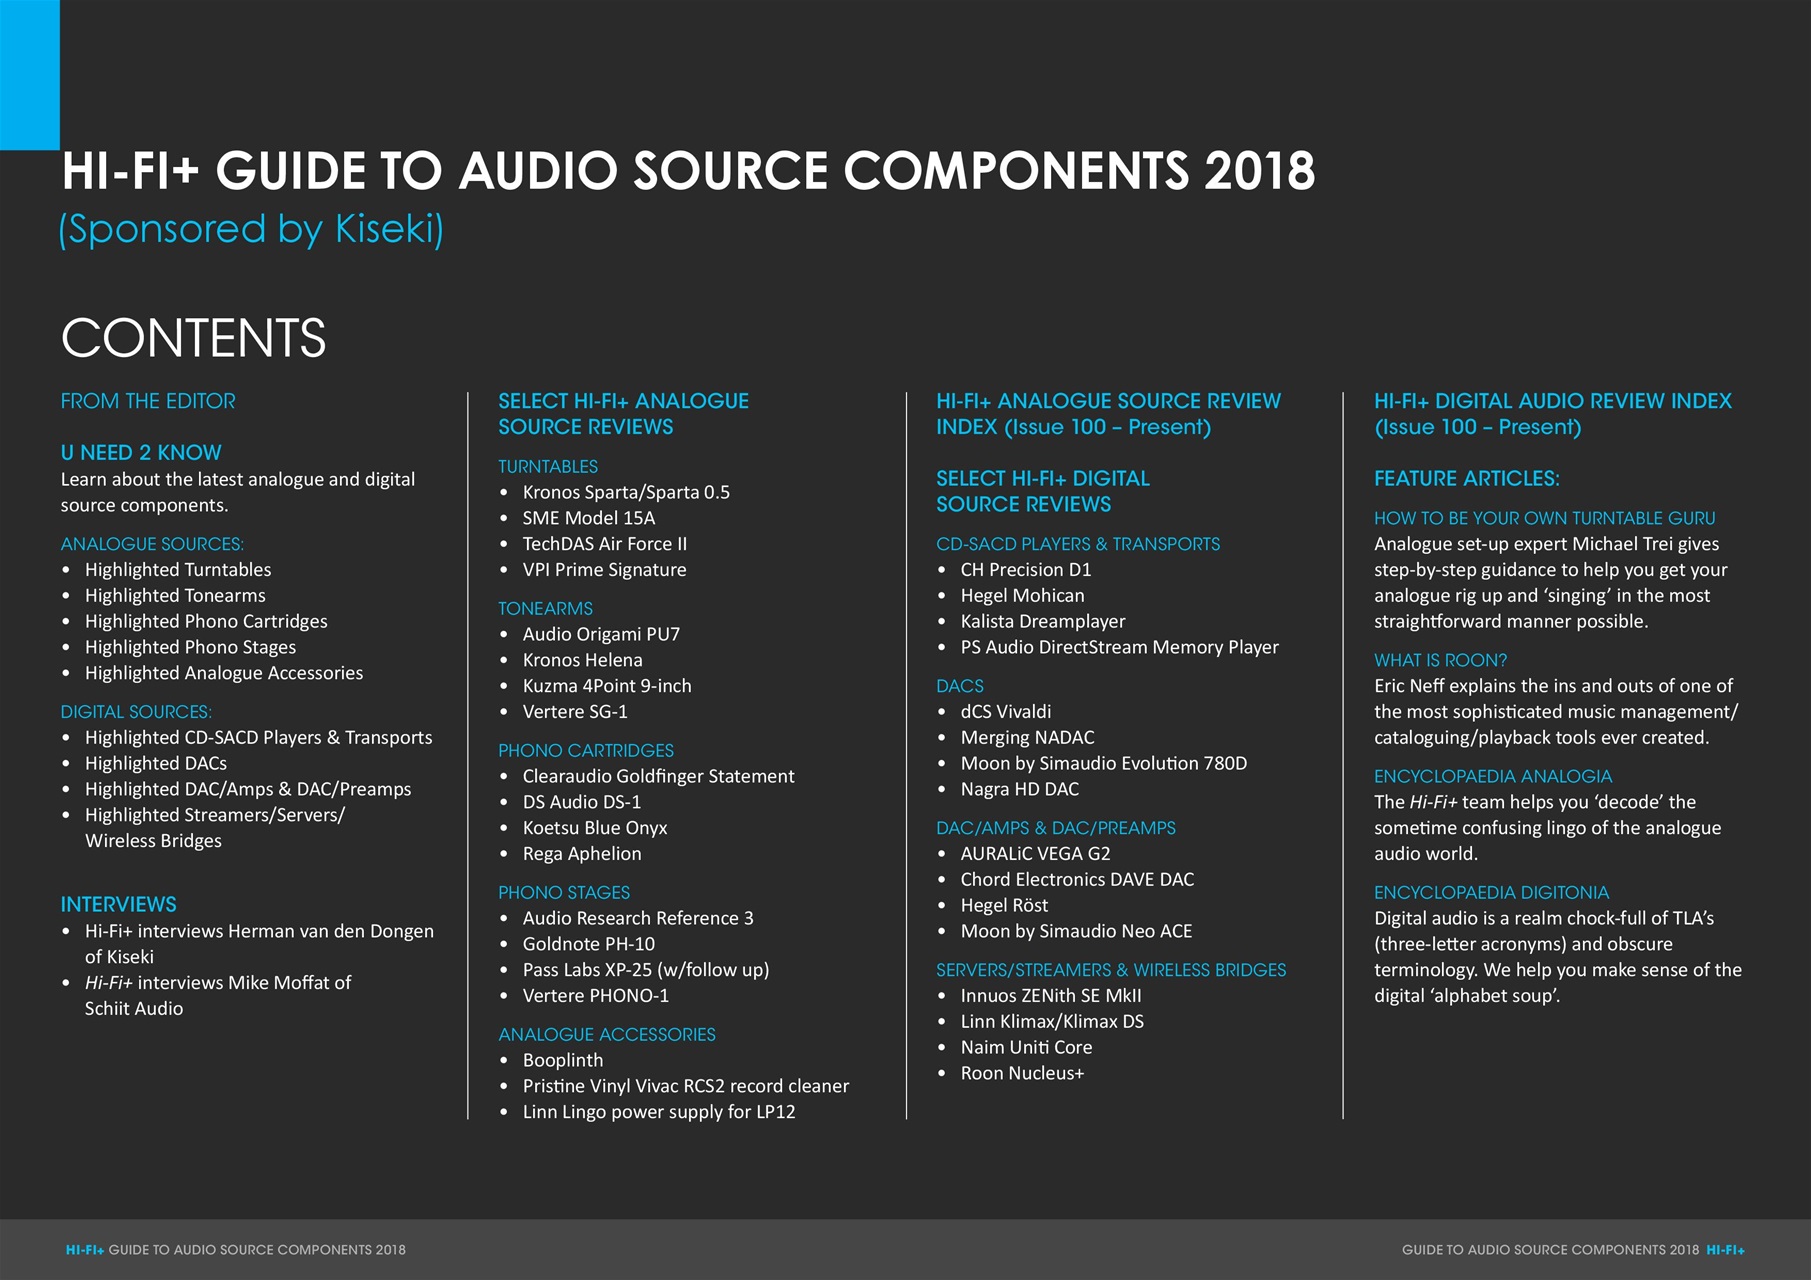
Task: Expand the PHONO CARTRIDGES section heading
Action: pyautogui.click(x=586, y=750)
